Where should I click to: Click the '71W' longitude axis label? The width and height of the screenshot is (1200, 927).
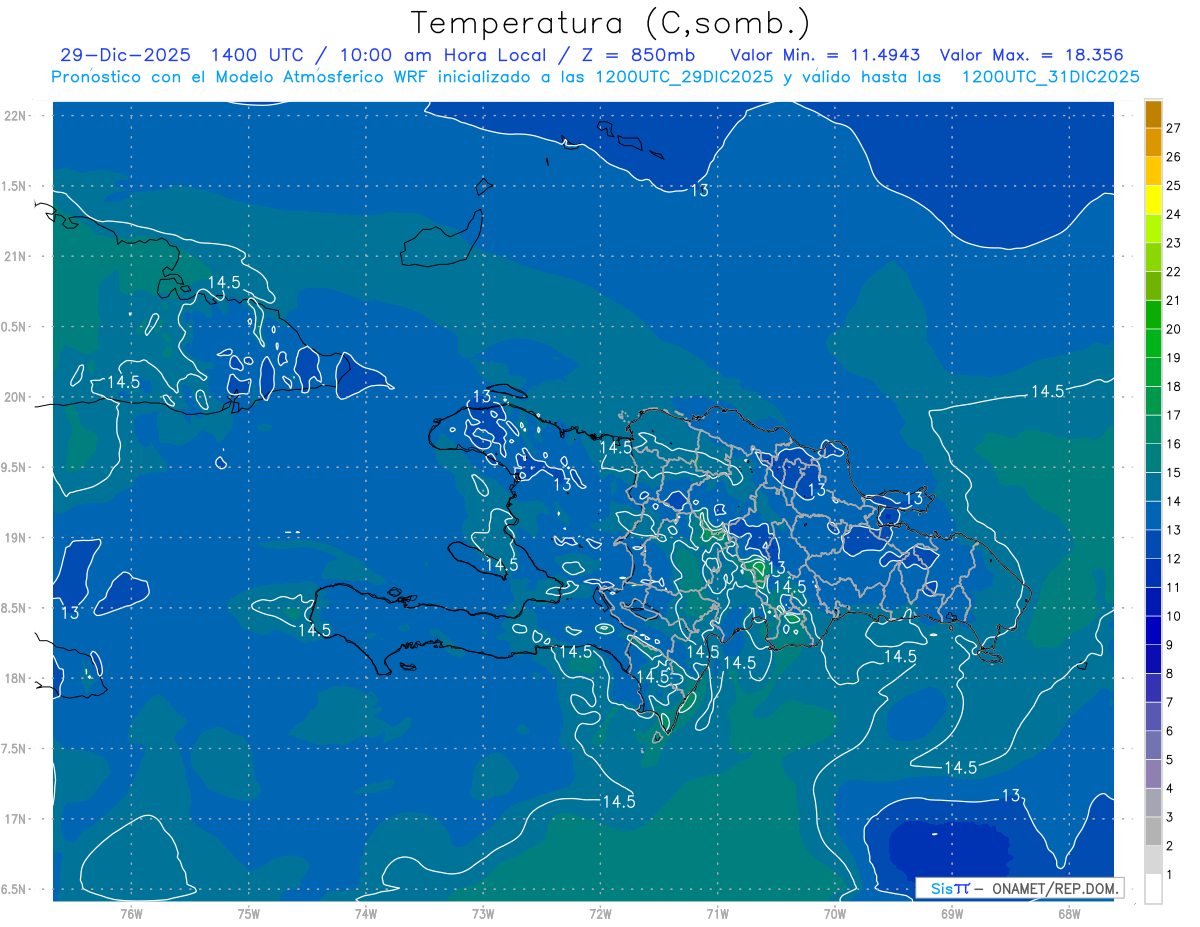[x=717, y=913]
